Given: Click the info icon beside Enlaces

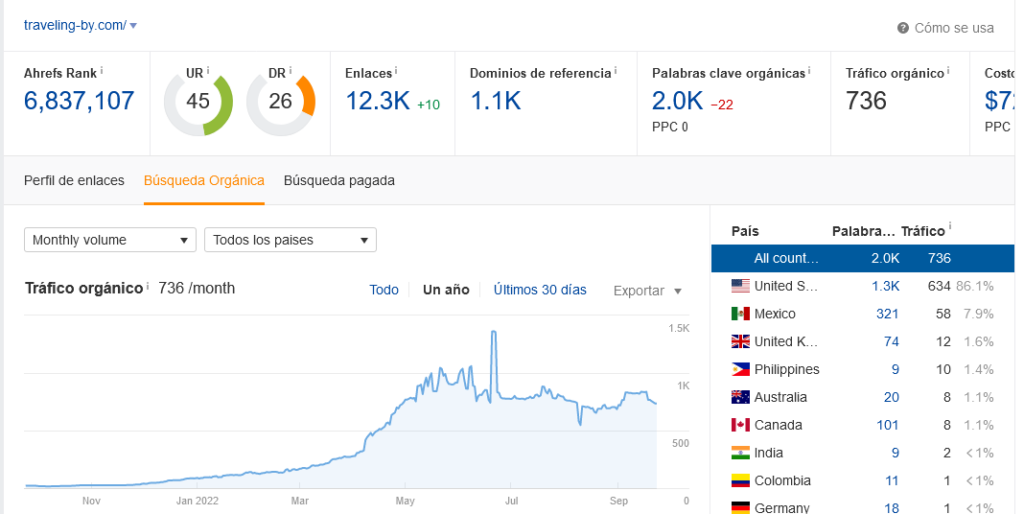Looking at the screenshot, I should click(396, 70).
